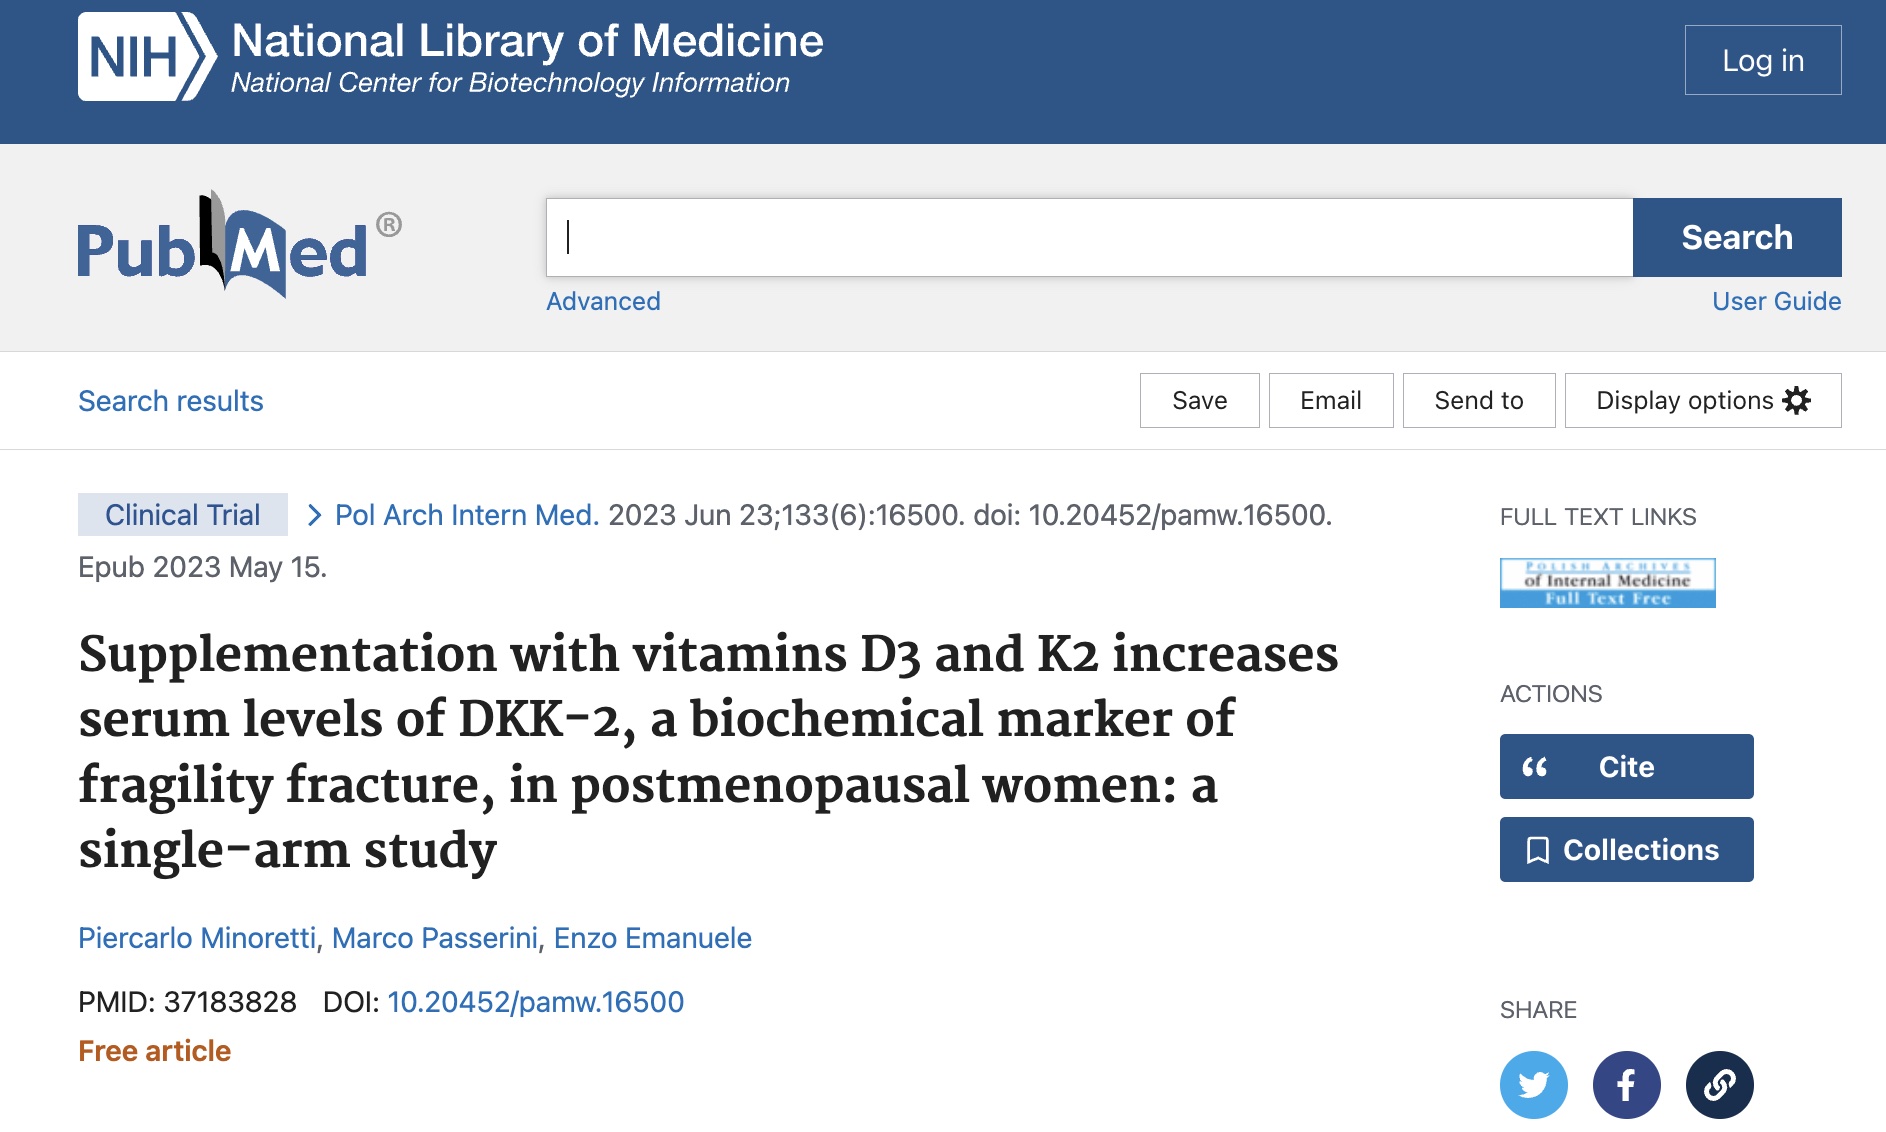The image size is (1886, 1132).
Task: Open Display options dropdown
Action: point(1703,400)
